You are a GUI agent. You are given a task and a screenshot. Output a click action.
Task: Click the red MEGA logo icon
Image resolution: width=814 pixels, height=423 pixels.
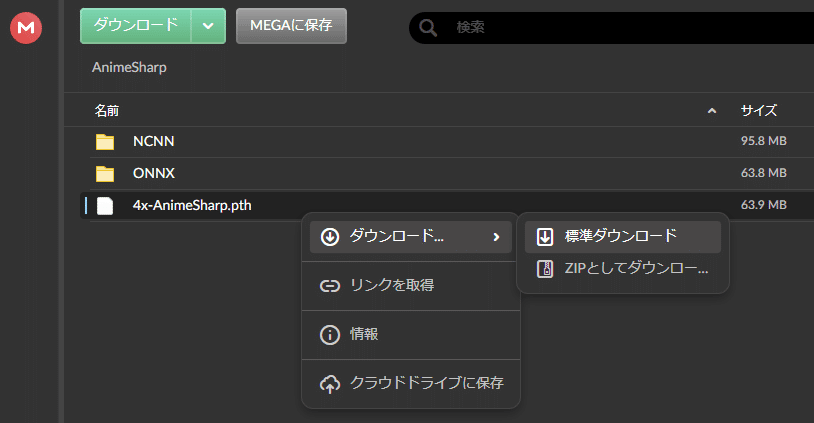pos(26,28)
